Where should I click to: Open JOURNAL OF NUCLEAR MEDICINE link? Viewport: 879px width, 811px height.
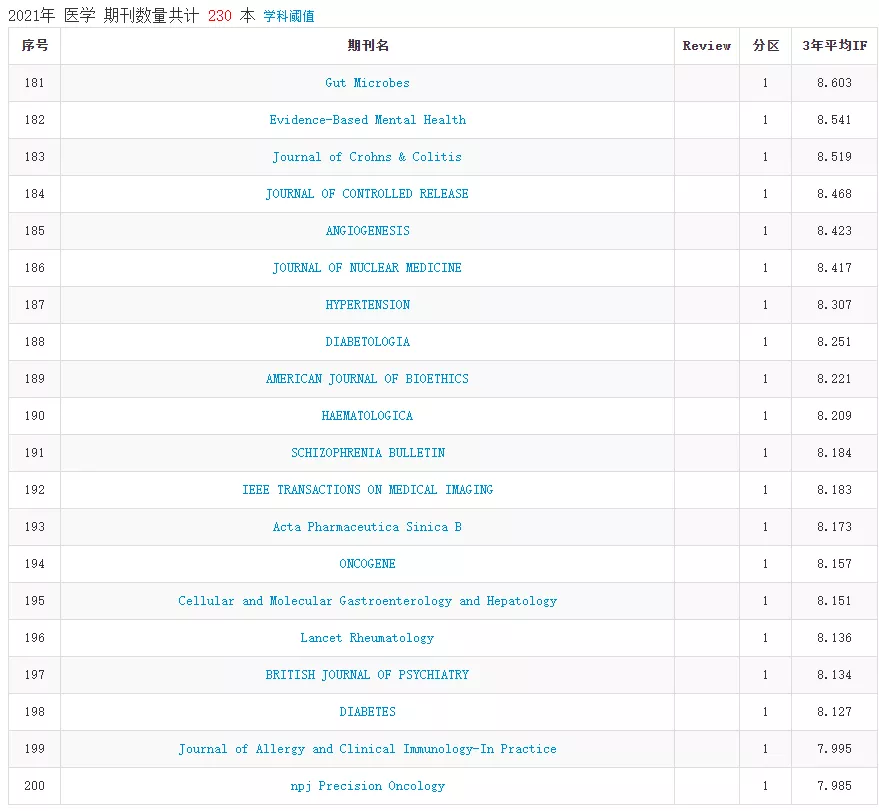(x=367, y=268)
